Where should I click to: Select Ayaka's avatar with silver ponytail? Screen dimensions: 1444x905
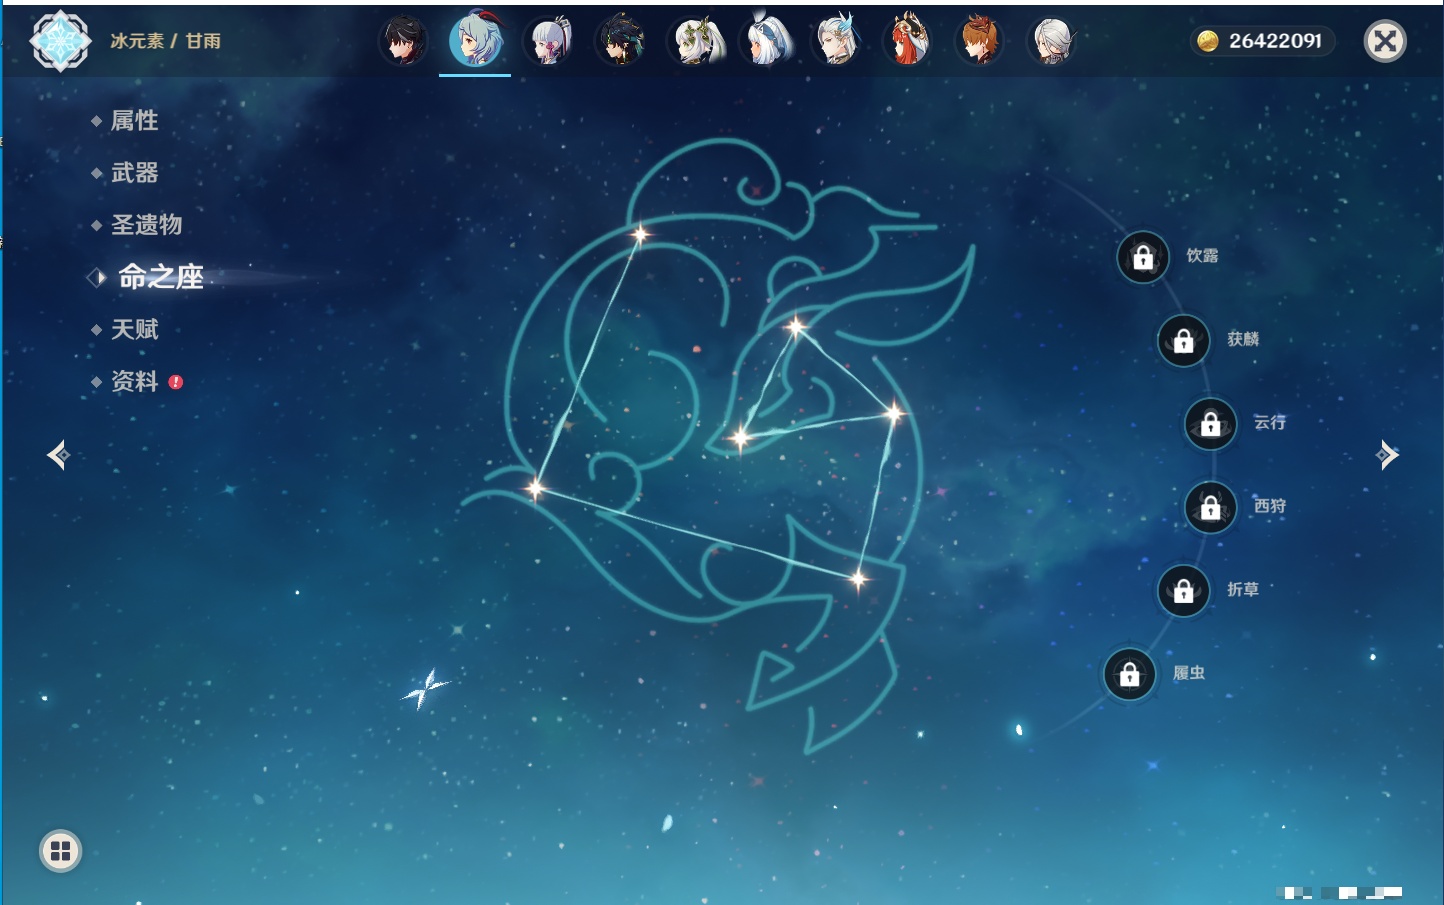(549, 42)
